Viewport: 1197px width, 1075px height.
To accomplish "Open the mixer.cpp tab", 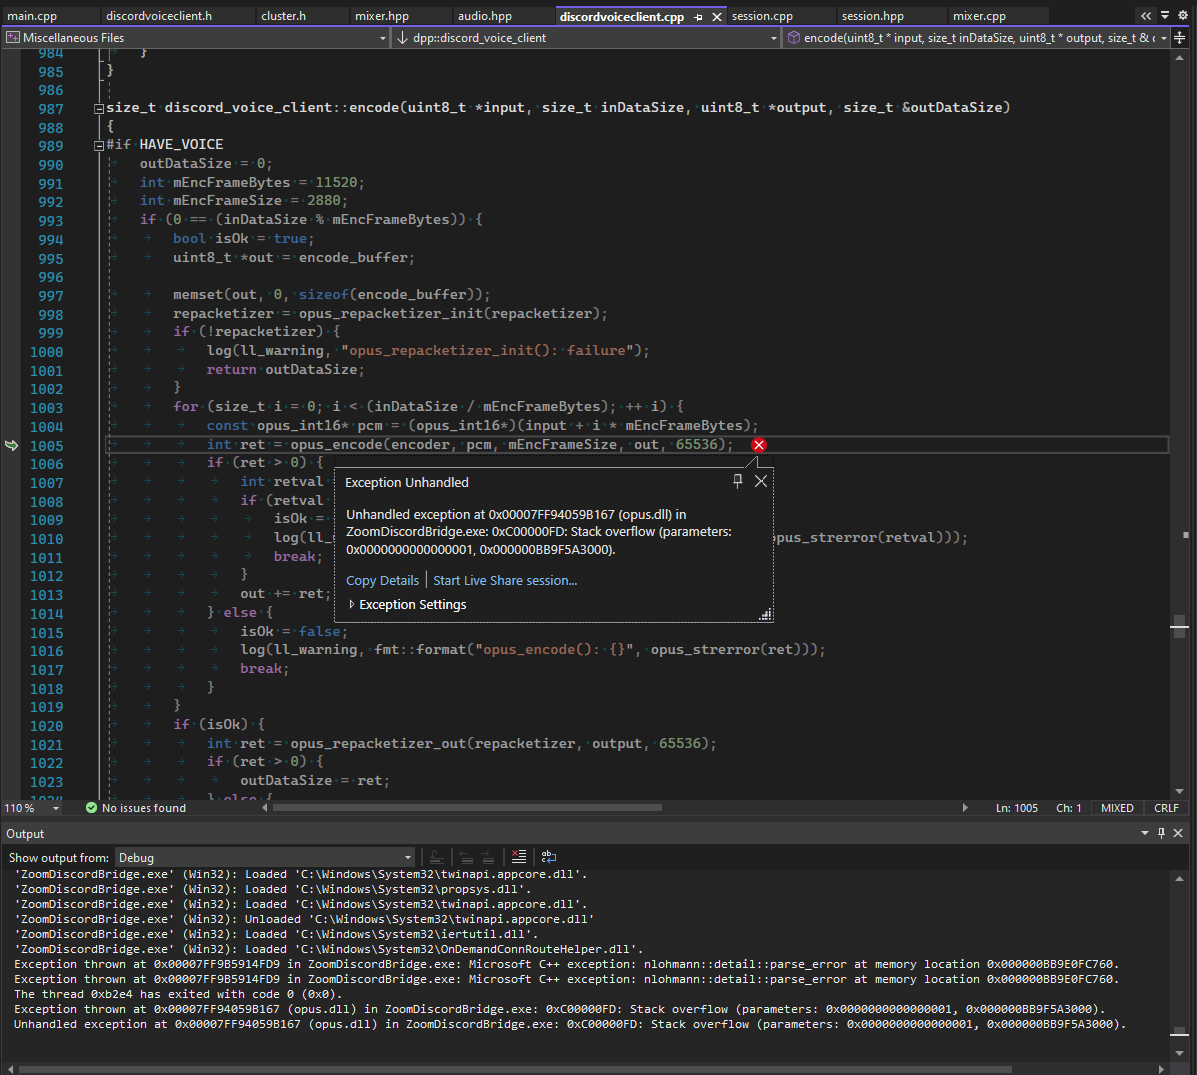I will coord(979,16).
